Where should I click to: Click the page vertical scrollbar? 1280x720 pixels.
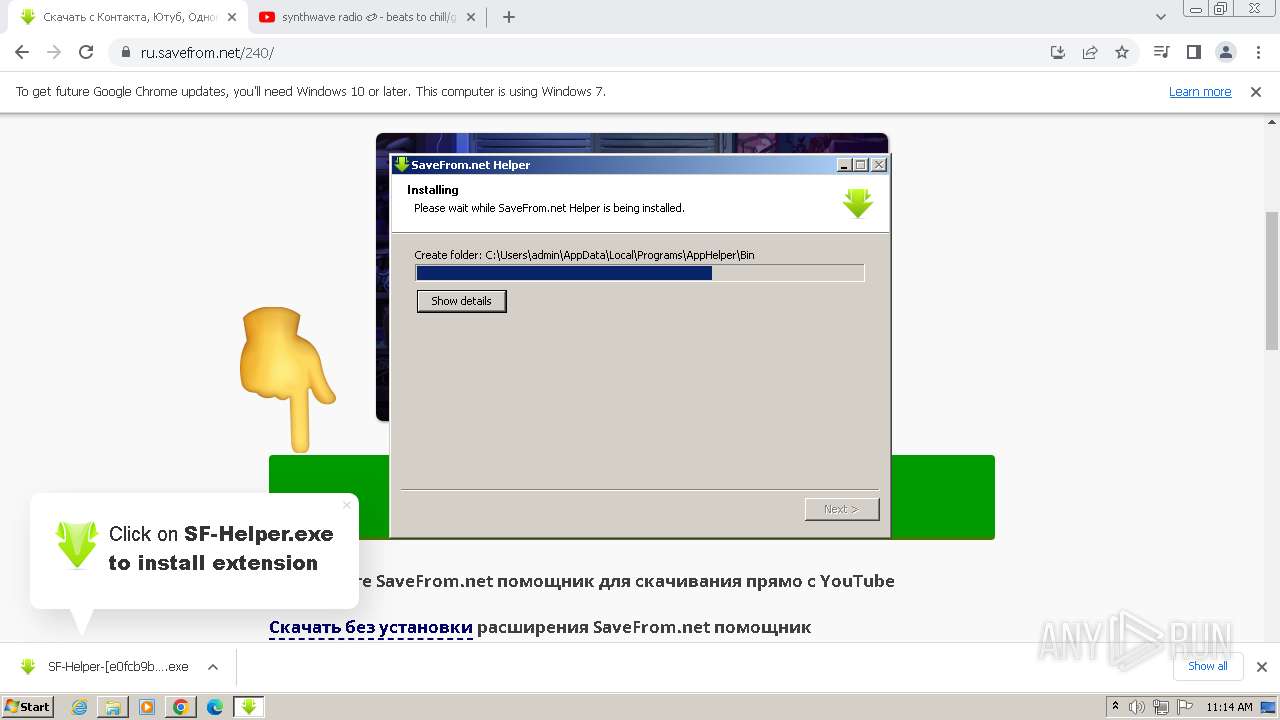pyautogui.click(x=1272, y=280)
